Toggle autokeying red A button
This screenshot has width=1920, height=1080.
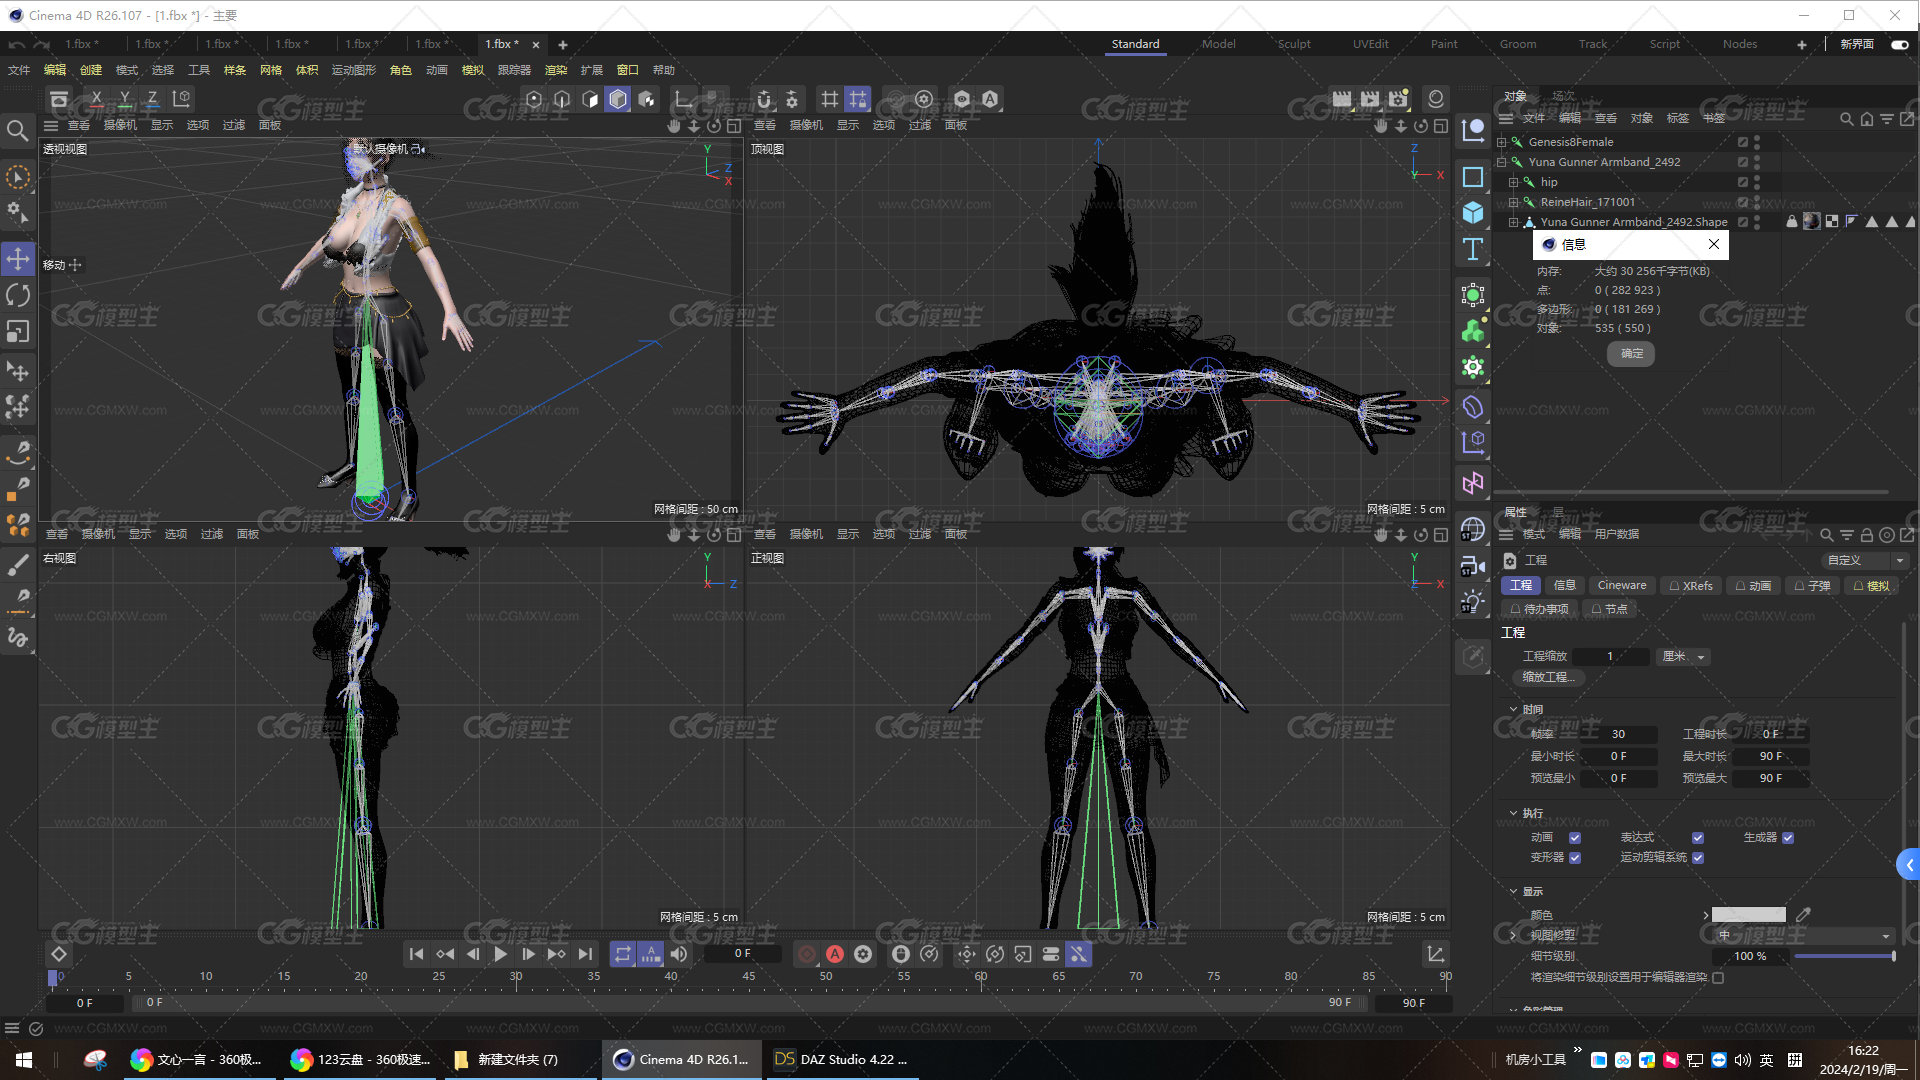(835, 955)
